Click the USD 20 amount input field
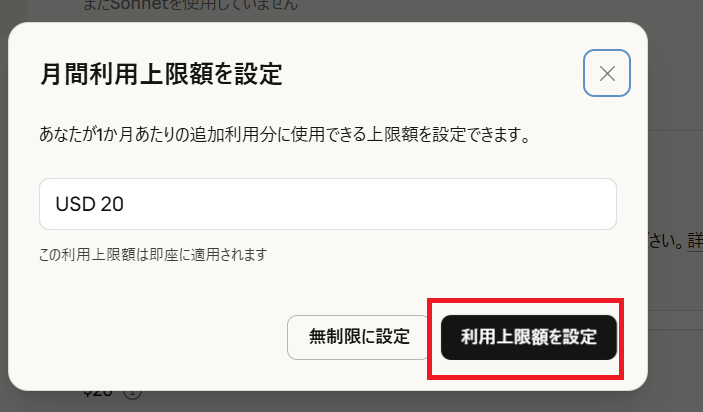 328,204
